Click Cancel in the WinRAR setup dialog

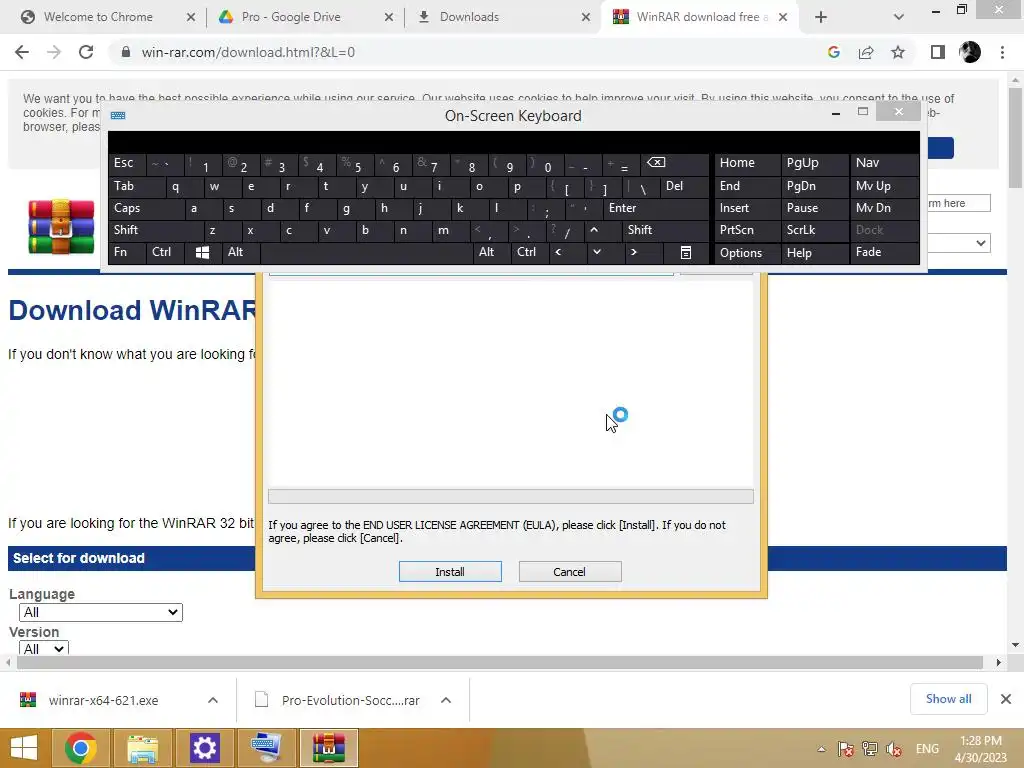tap(569, 571)
